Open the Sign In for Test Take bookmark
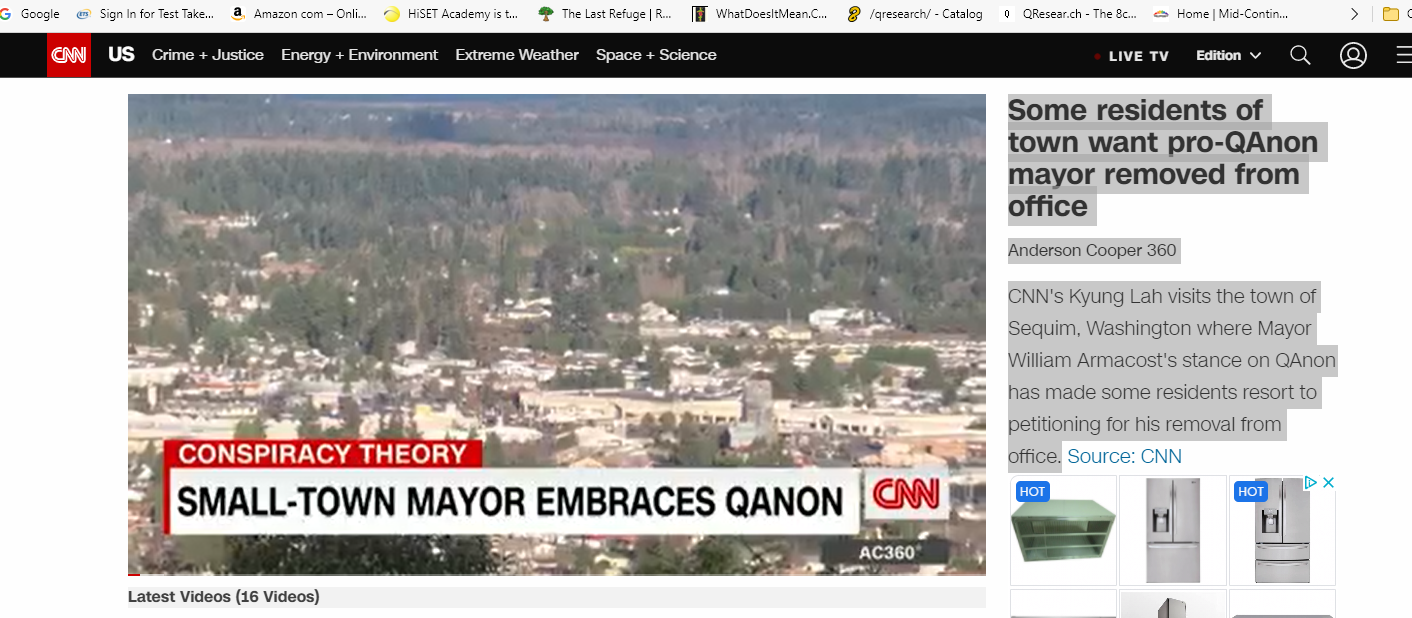The height and width of the screenshot is (618, 1412). [145, 14]
